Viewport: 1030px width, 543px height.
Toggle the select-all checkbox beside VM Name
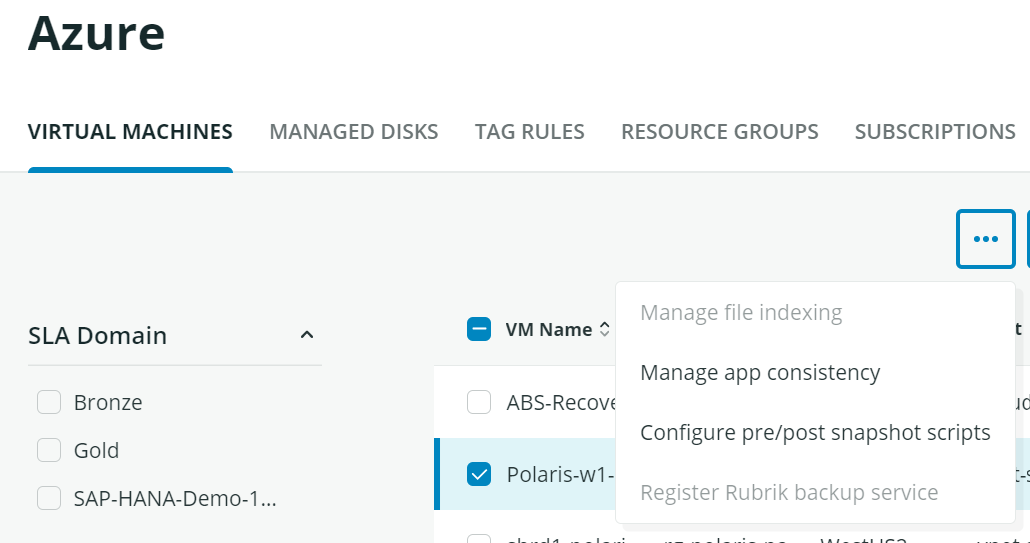tap(479, 329)
